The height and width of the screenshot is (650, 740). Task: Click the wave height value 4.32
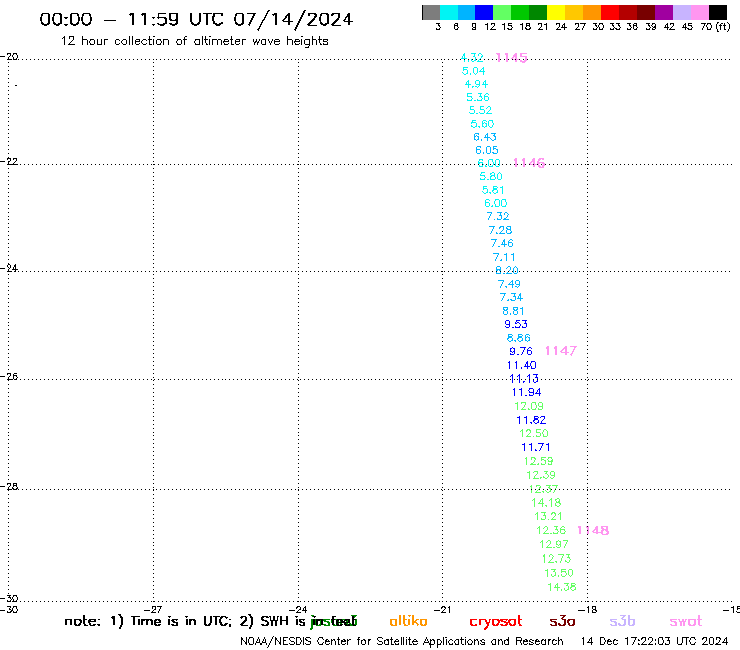(472, 58)
